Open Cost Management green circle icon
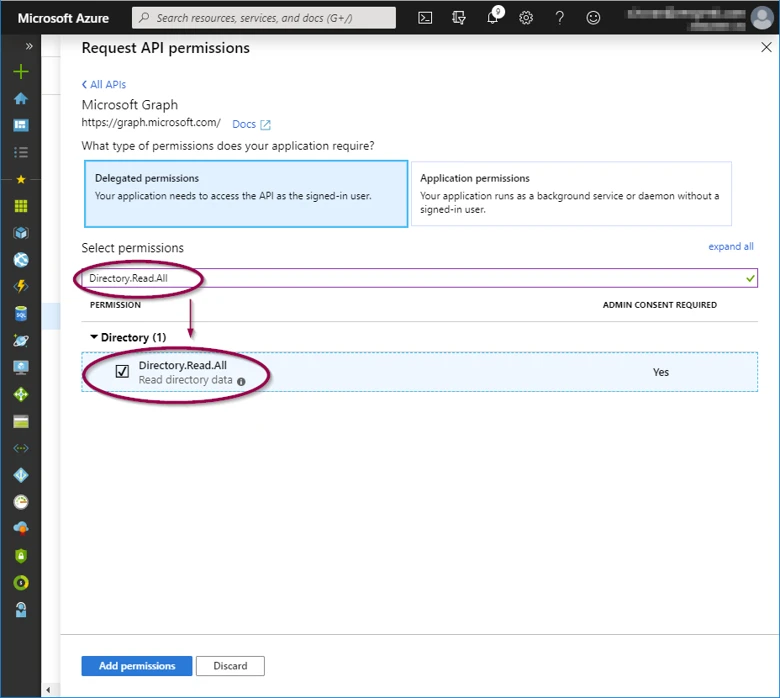The height and width of the screenshot is (698, 780). click(21, 583)
